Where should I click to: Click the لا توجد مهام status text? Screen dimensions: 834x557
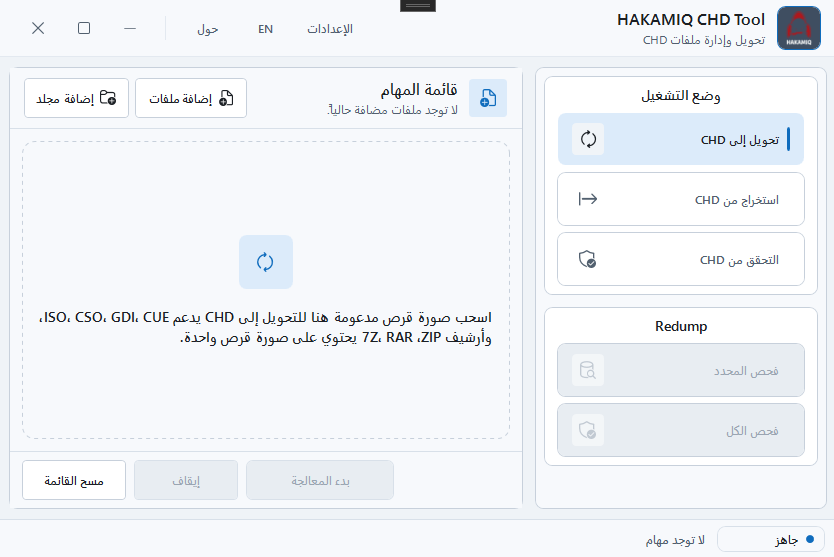pos(675,540)
